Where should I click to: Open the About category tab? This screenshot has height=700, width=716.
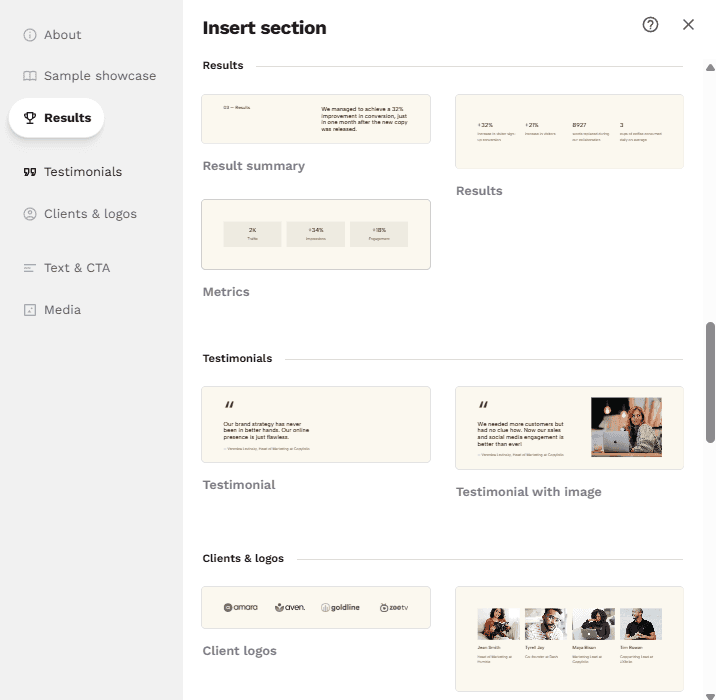click(62, 35)
